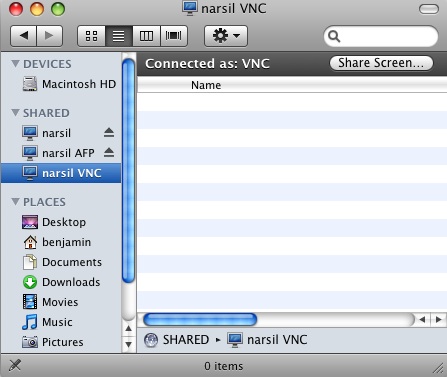Click the magnifying glass search icon
The height and width of the screenshot is (377, 447).
click(x=334, y=36)
